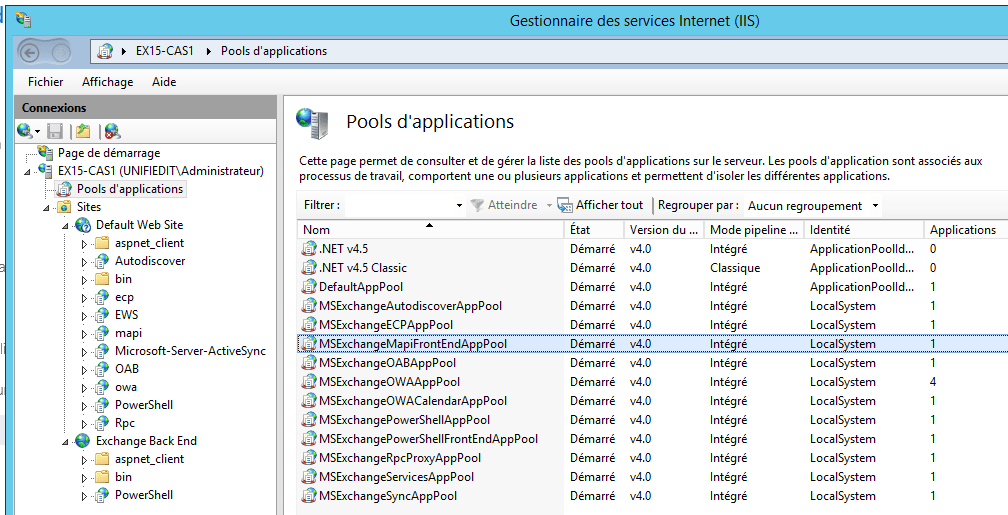
Task: Collapse the Default Web Site node
Action: click(67, 225)
